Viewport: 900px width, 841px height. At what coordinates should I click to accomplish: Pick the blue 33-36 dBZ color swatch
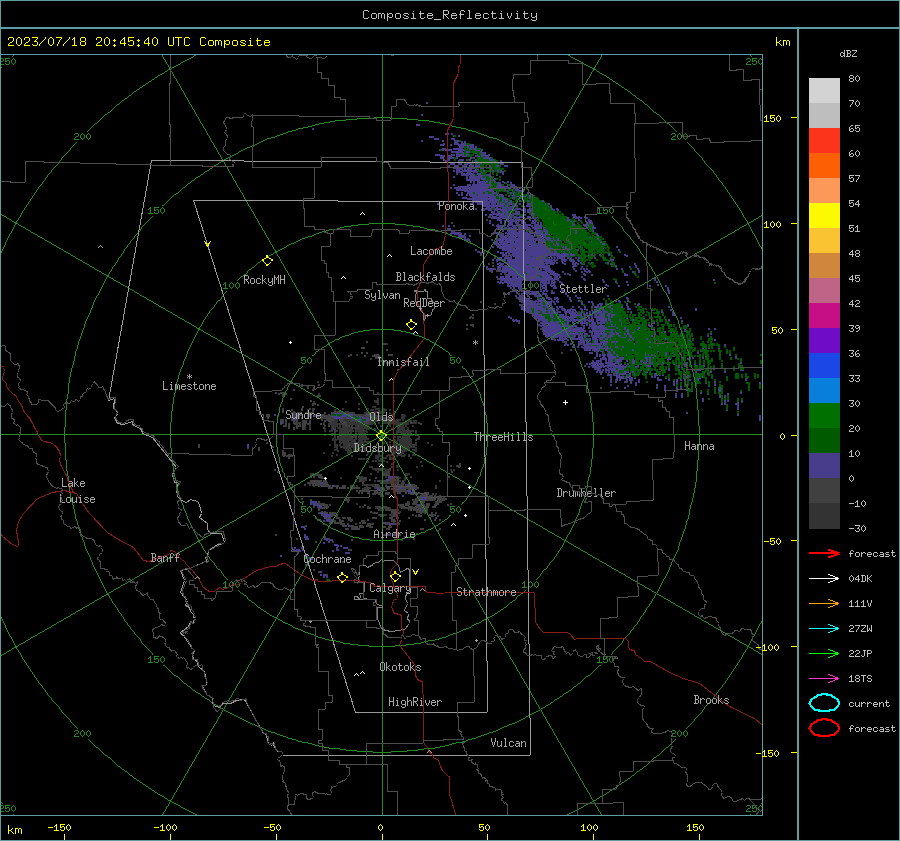824,365
